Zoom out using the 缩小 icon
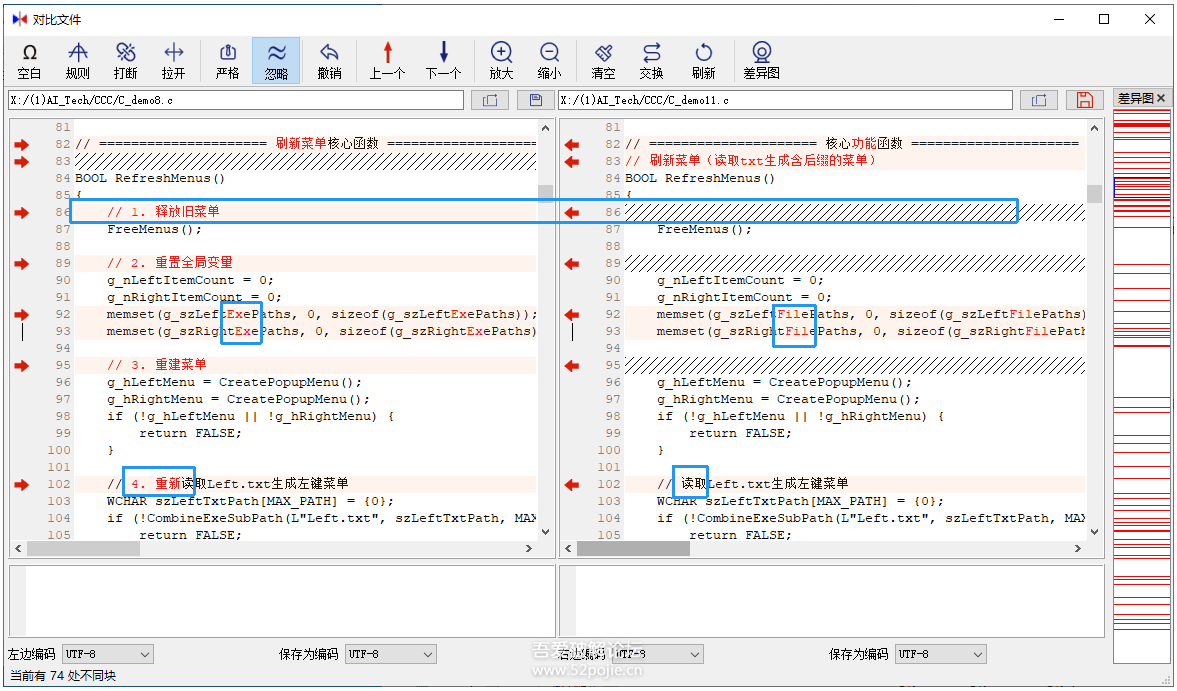 tap(549, 58)
